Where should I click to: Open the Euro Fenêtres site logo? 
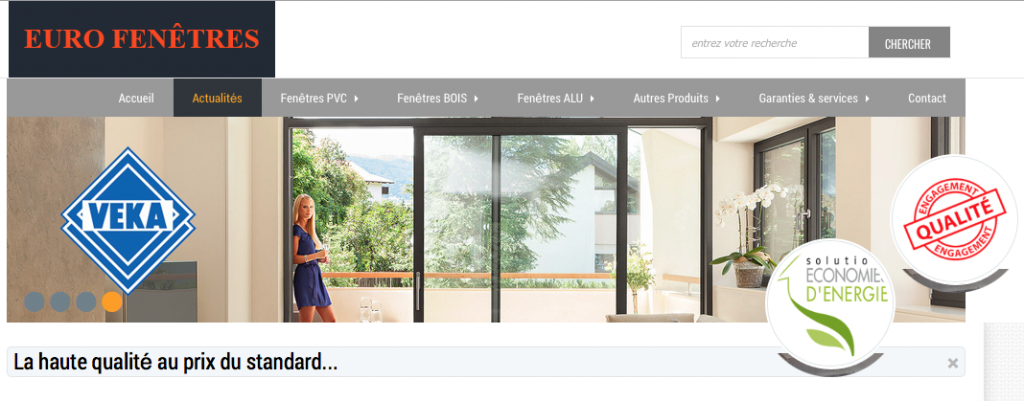coord(142,39)
